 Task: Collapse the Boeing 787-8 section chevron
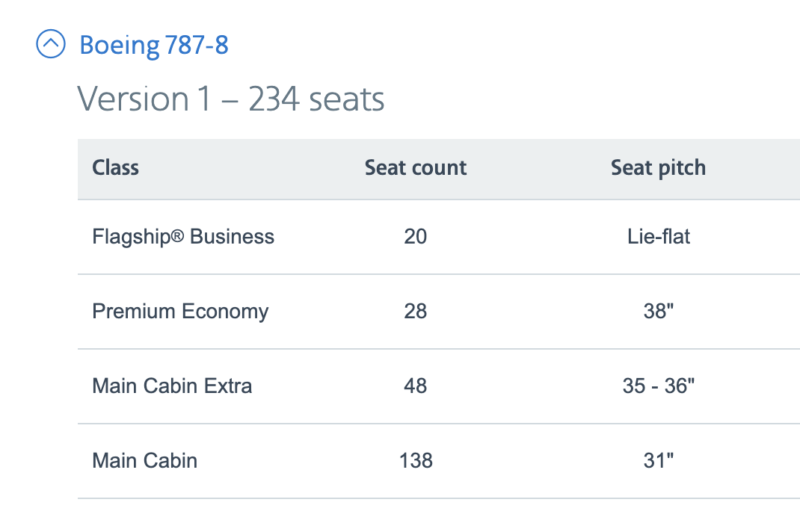click(50, 44)
